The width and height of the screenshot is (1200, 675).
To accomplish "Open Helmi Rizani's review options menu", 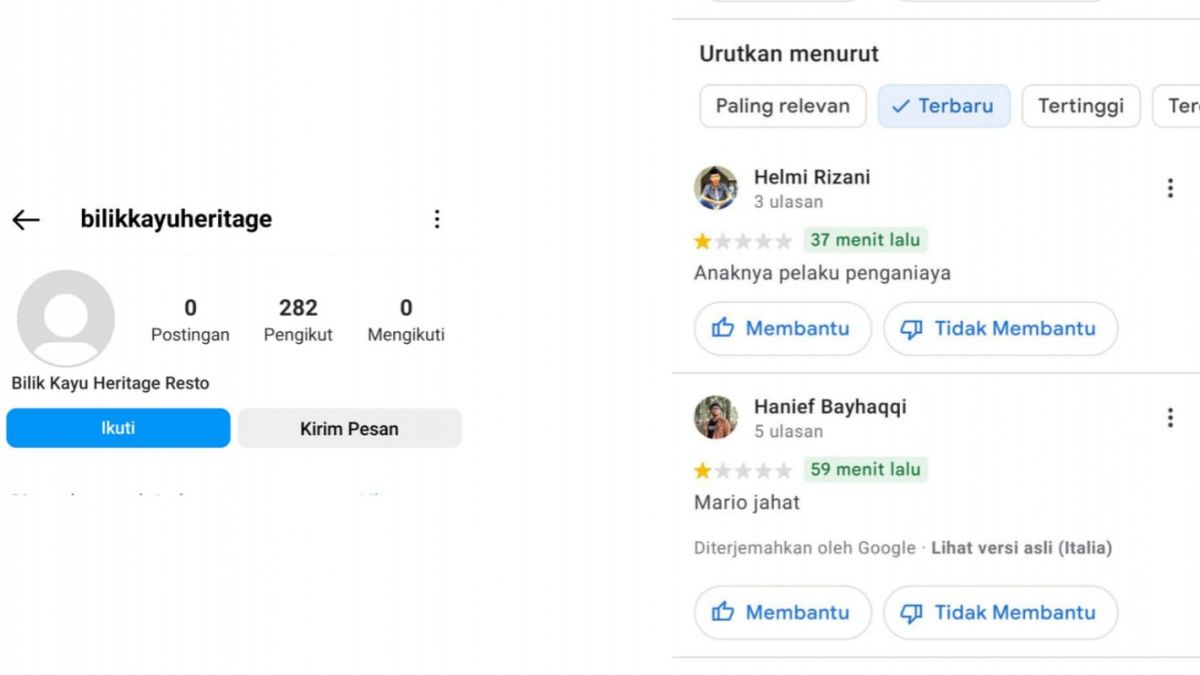I will pyautogui.click(x=1169, y=186).
